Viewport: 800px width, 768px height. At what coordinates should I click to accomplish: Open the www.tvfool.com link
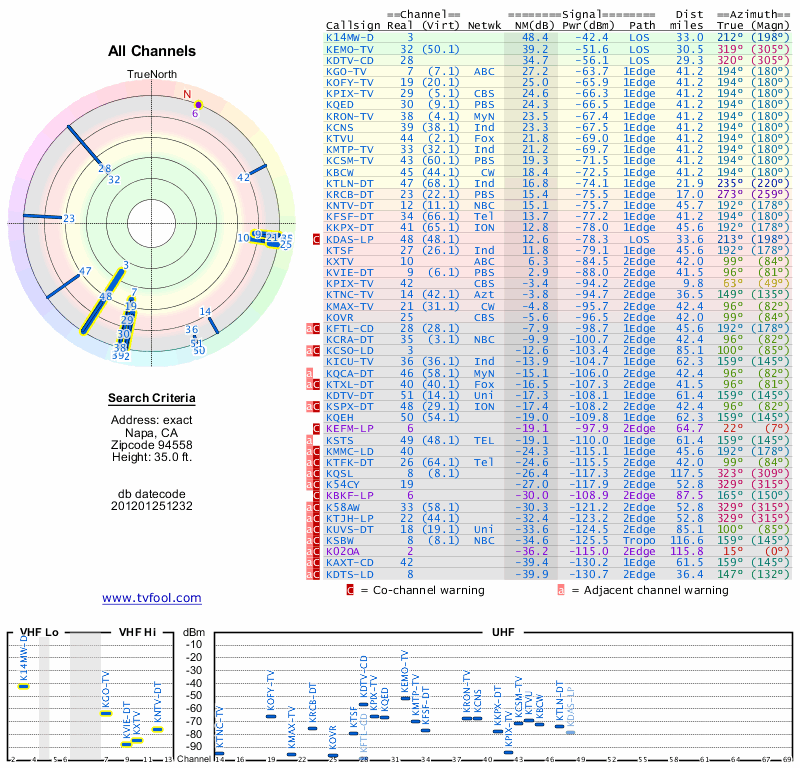pos(151,598)
